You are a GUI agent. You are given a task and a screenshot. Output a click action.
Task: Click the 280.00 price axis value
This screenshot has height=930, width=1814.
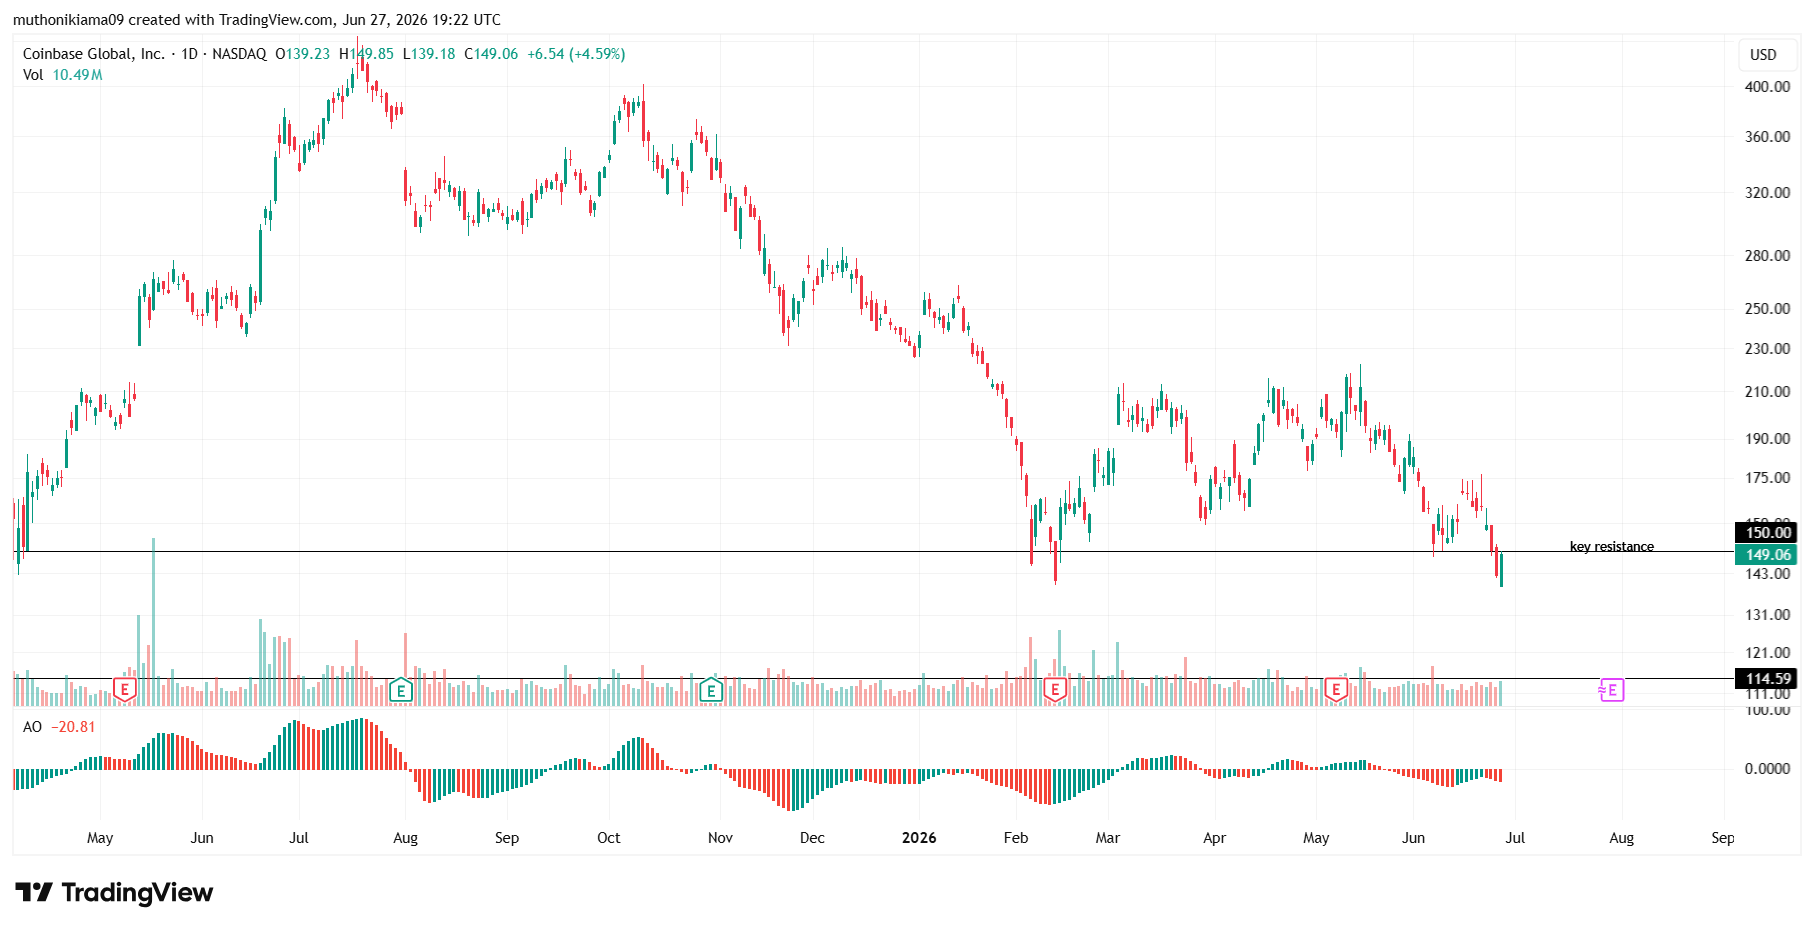pyautogui.click(x=1767, y=256)
